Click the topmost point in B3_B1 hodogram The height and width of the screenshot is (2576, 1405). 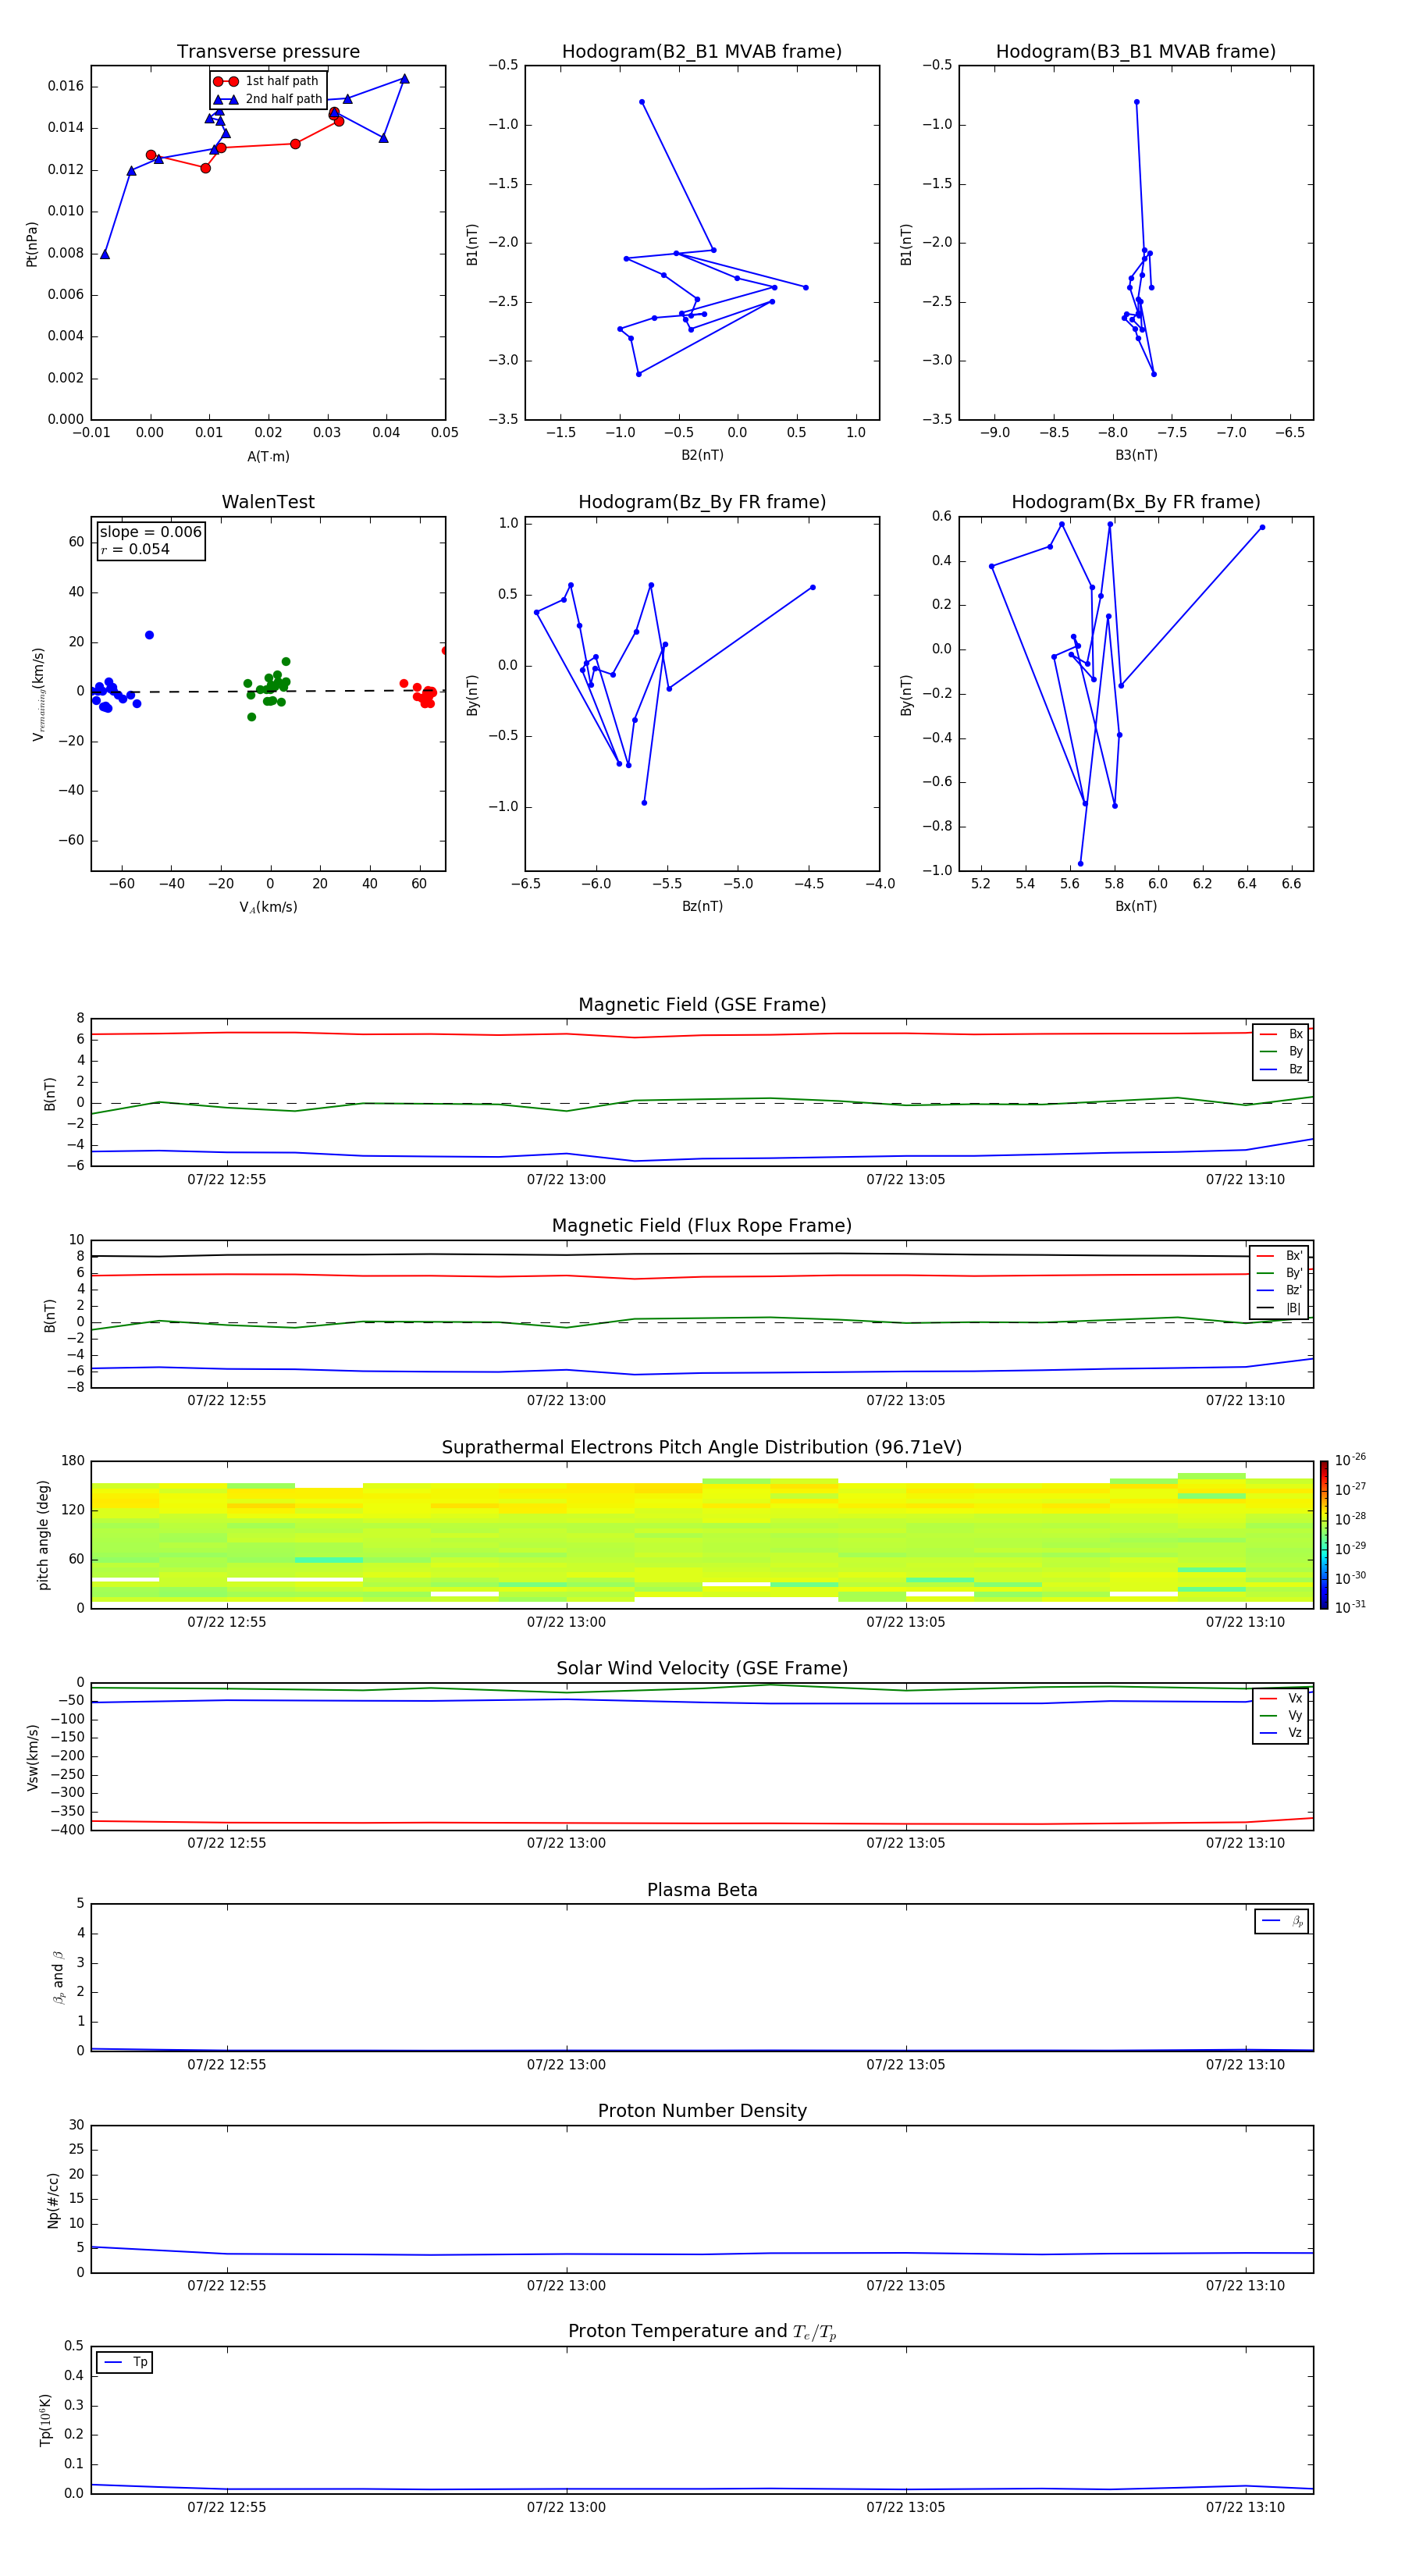(x=1136, y=102)
